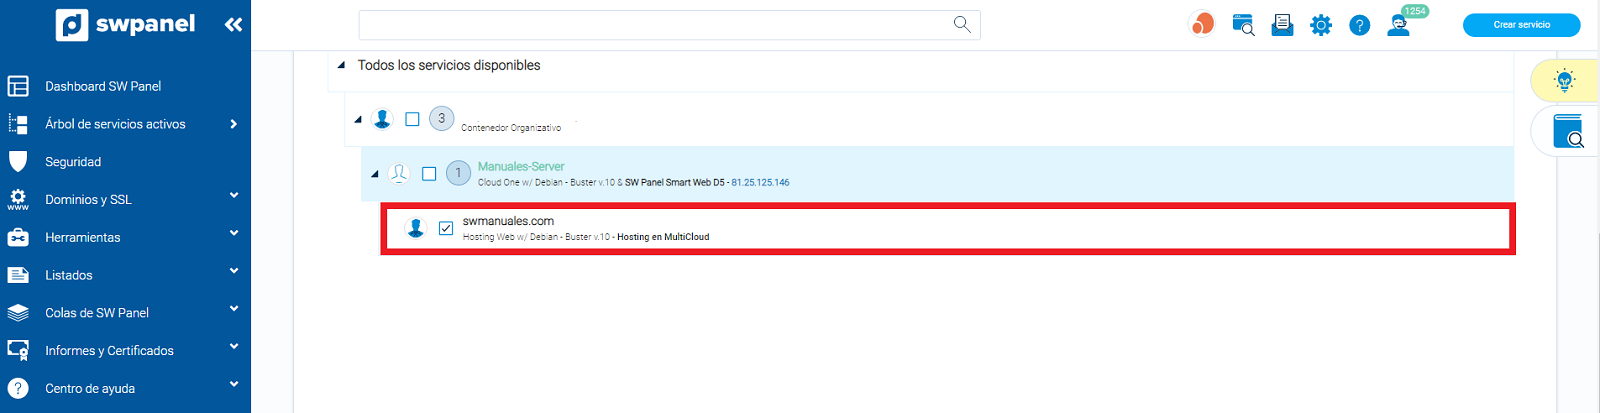This screenshot has width=1600, height=413.
Task: Click the lightbulb tips icon
Action: click(1565, 80)
